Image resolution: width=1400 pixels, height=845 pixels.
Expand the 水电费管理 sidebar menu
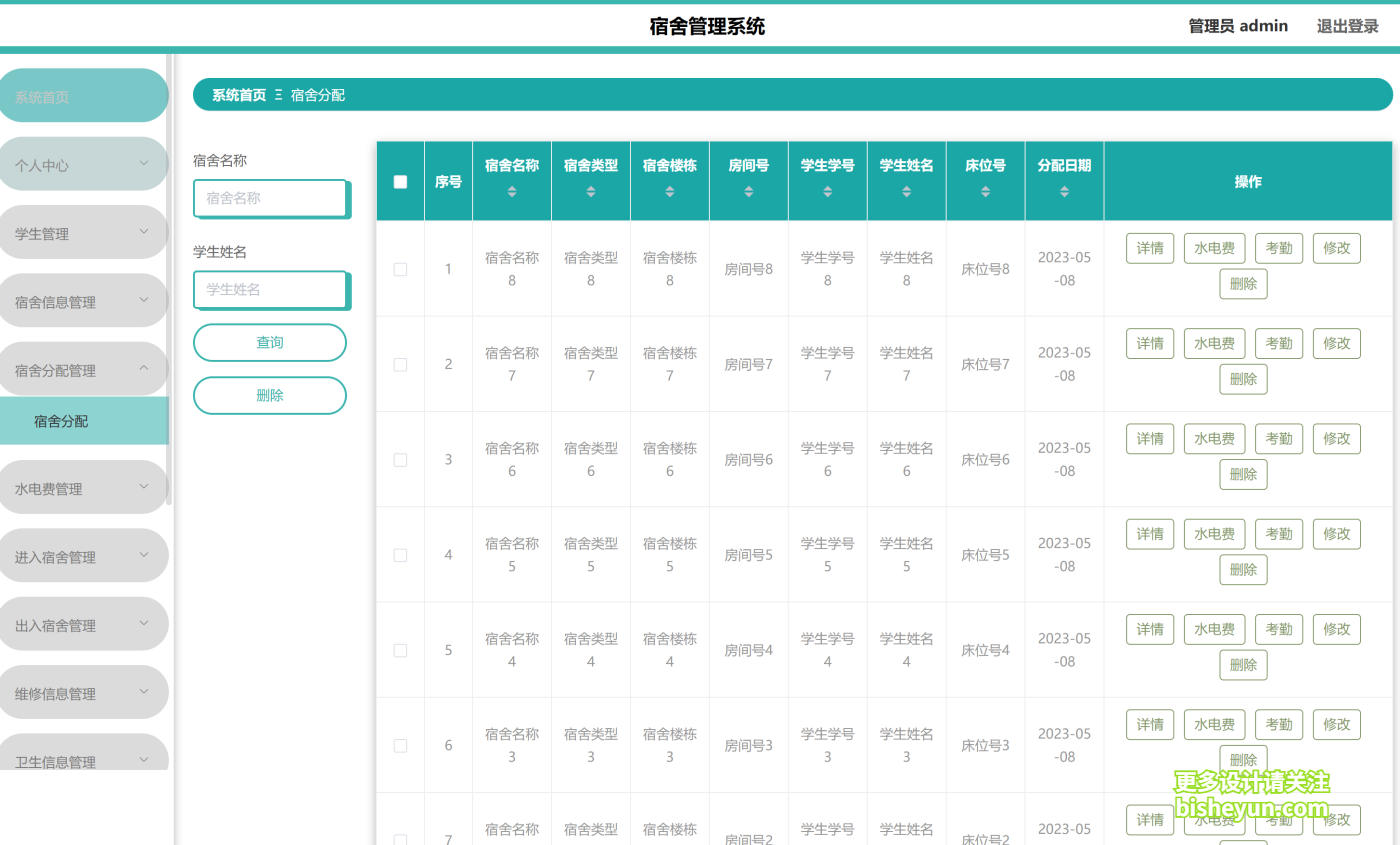[84, 488]
